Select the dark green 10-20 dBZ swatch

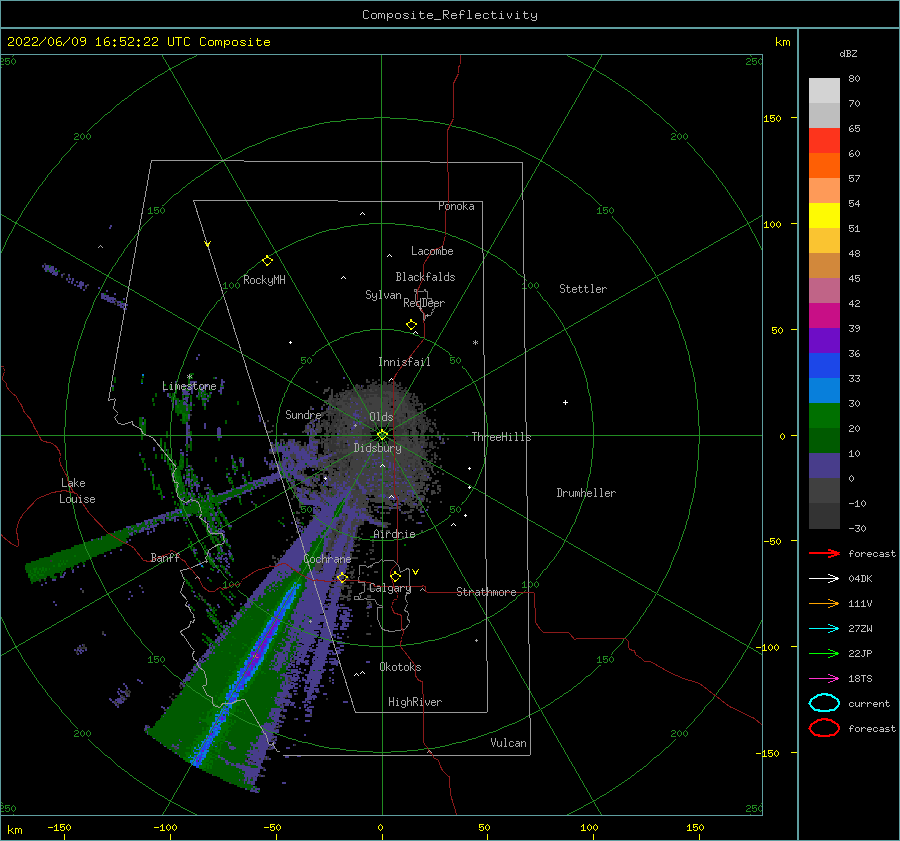(x=824, y=441)
